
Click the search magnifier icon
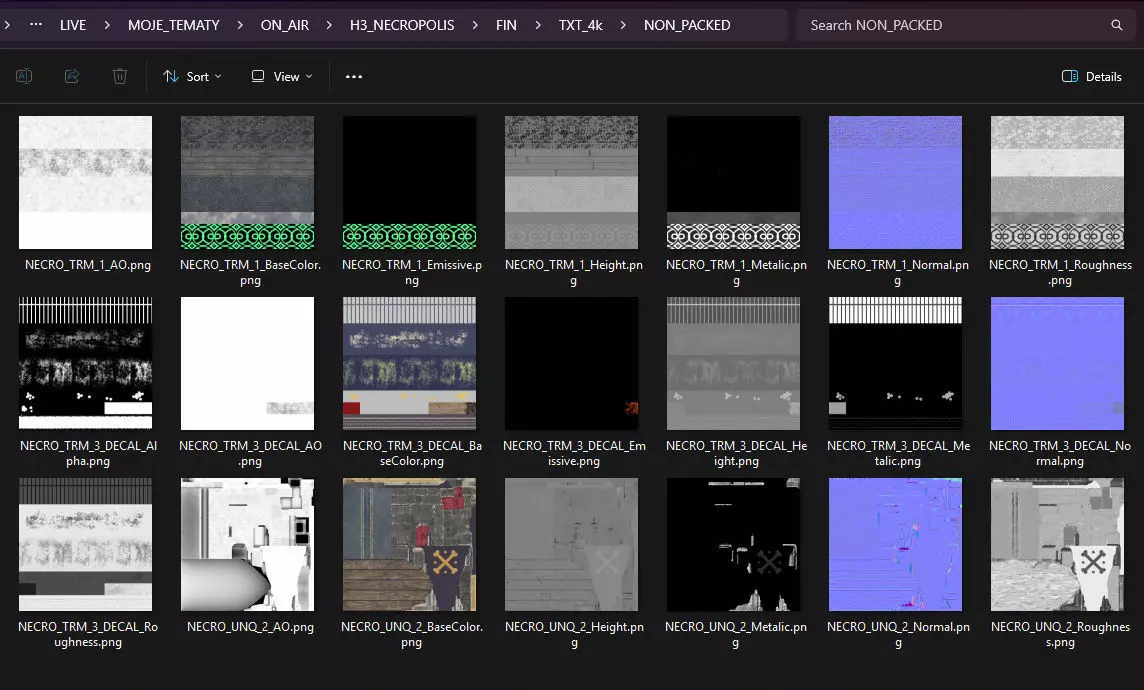click(x=1116, y=25)
